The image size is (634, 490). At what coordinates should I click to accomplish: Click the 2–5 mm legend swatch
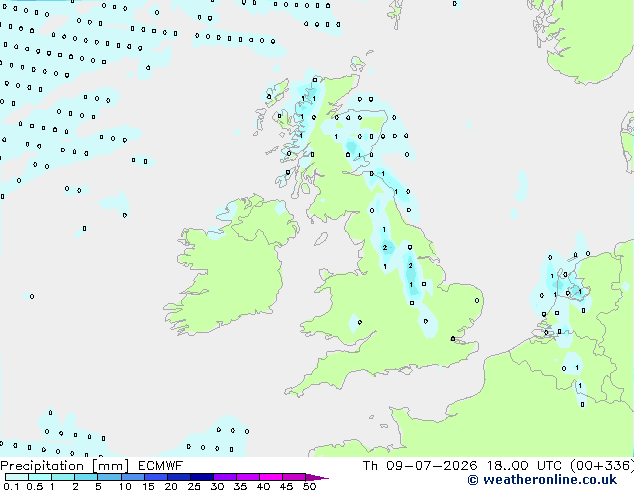[x=86, y=477]
